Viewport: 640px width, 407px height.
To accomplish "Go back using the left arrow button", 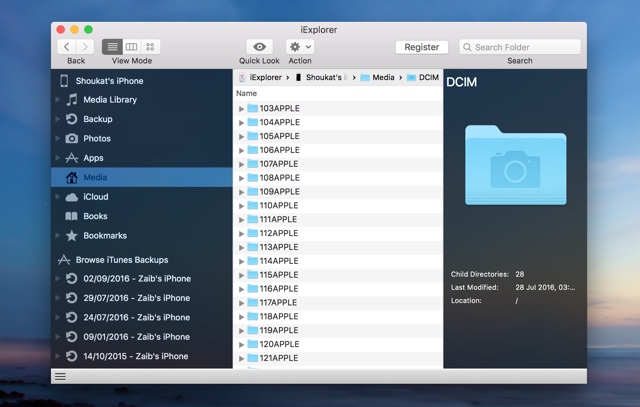I will [x=67, y=47].
